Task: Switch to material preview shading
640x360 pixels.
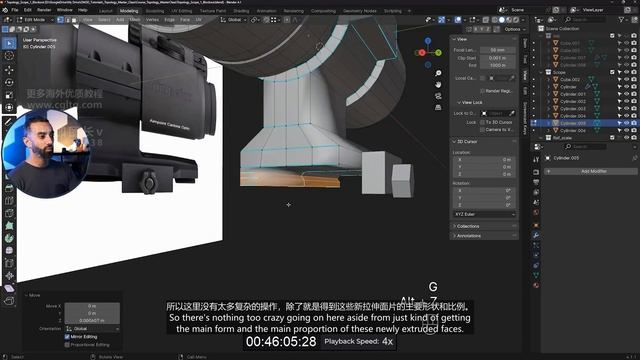Action: pyautogui.click(x=509, y=20)
